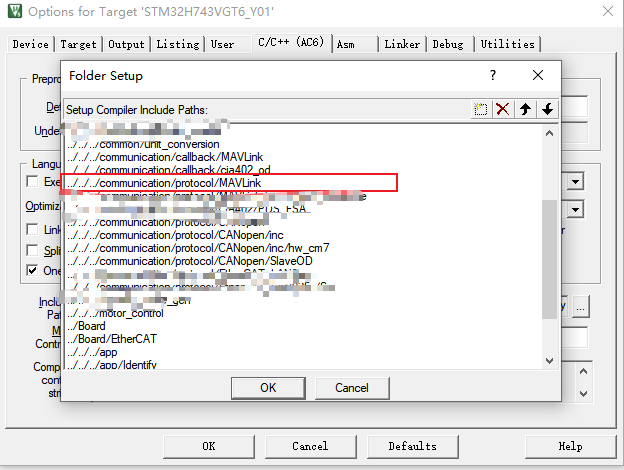624x470 pixels.
Task: Select the ../../../app/Identify path entry
Action: point(112,365)
